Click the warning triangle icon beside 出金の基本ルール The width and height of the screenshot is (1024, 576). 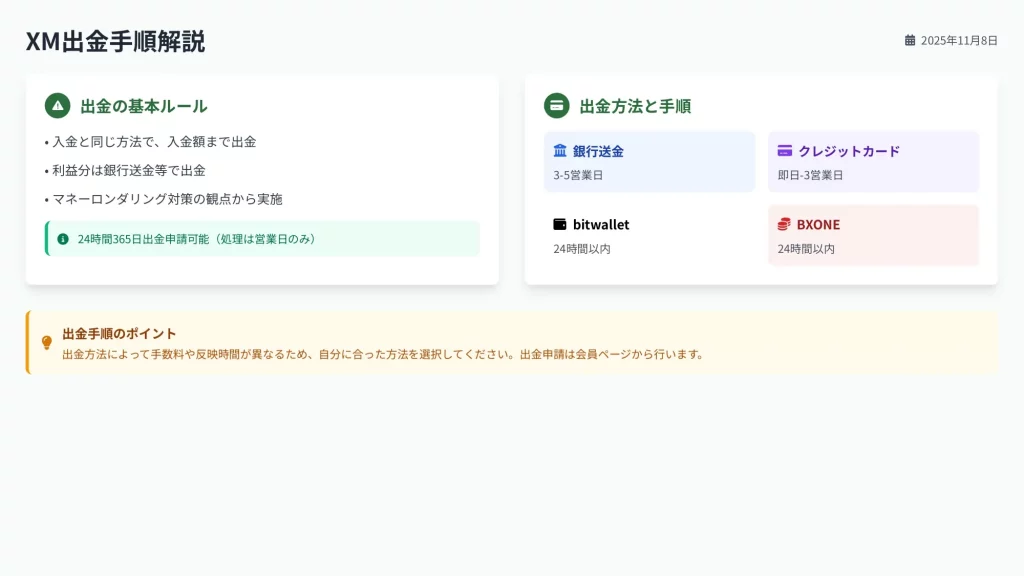pyautogui.click(x=58, y=106)
